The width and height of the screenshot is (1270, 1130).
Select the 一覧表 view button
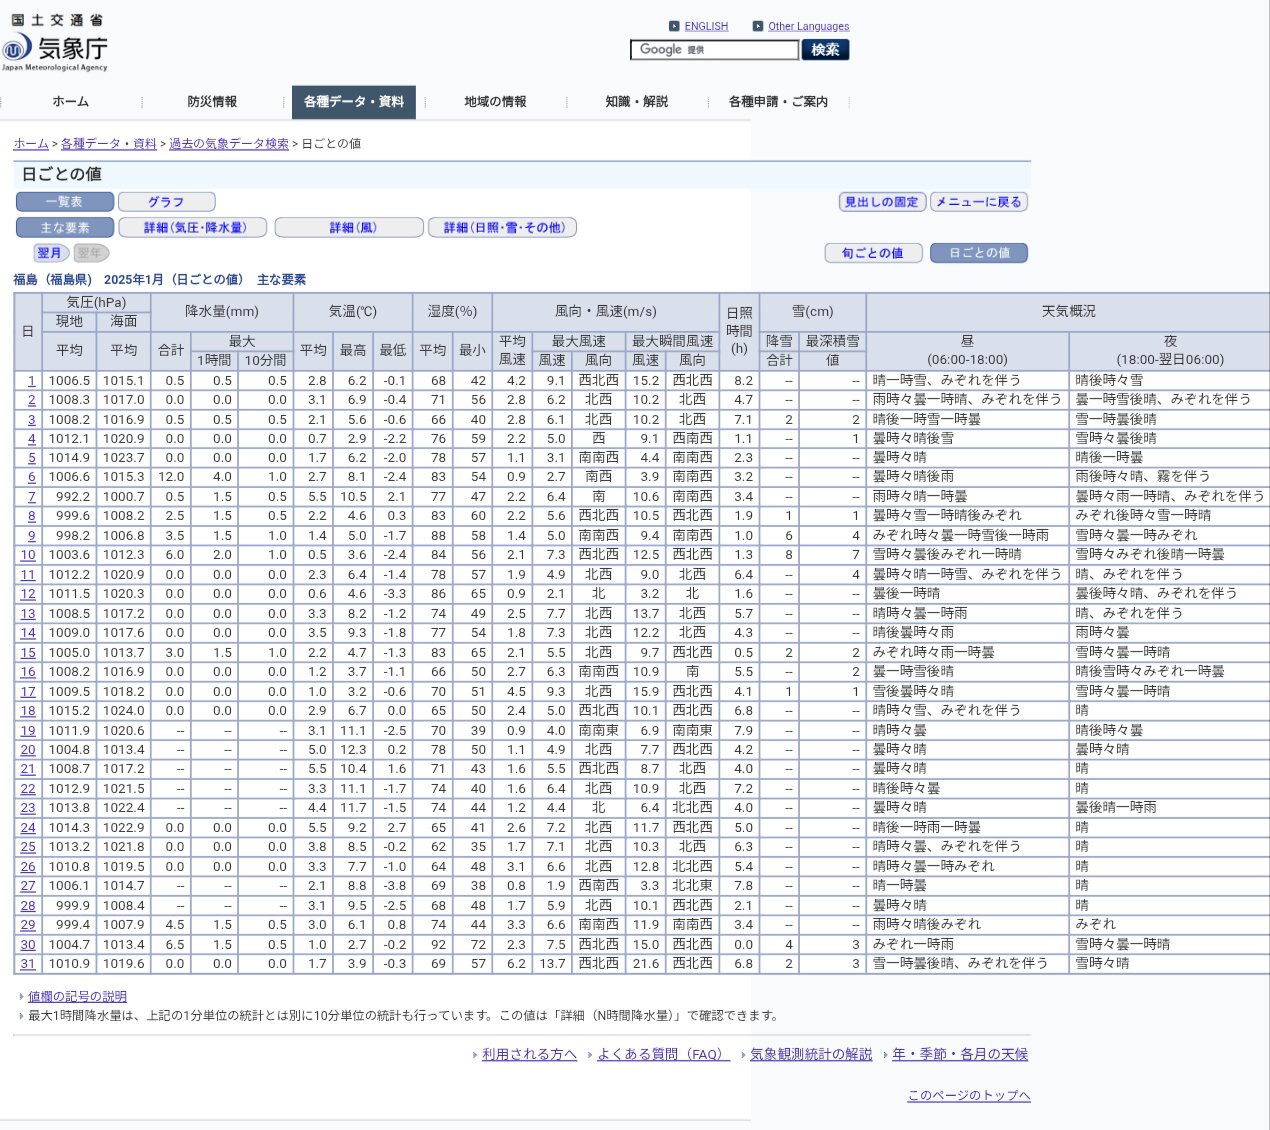[x=64, y=202]
